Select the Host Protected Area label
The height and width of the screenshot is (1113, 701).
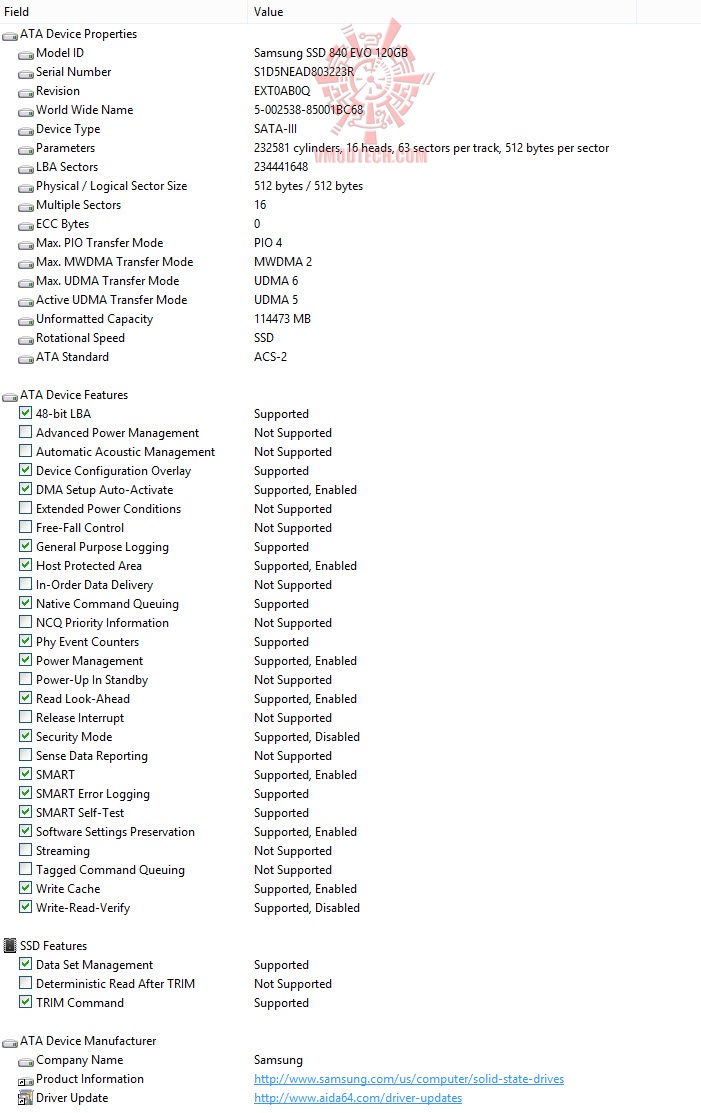coord(89,566)
